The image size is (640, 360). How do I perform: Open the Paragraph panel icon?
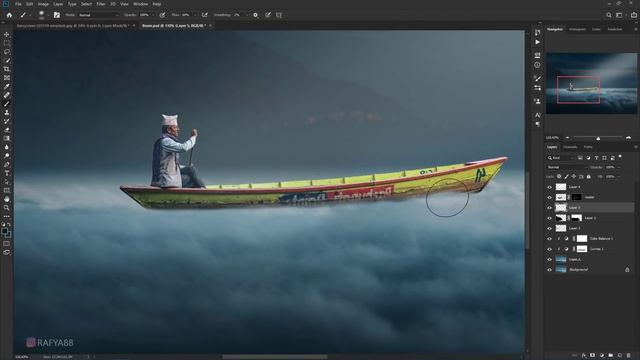[x=538, y=124]
